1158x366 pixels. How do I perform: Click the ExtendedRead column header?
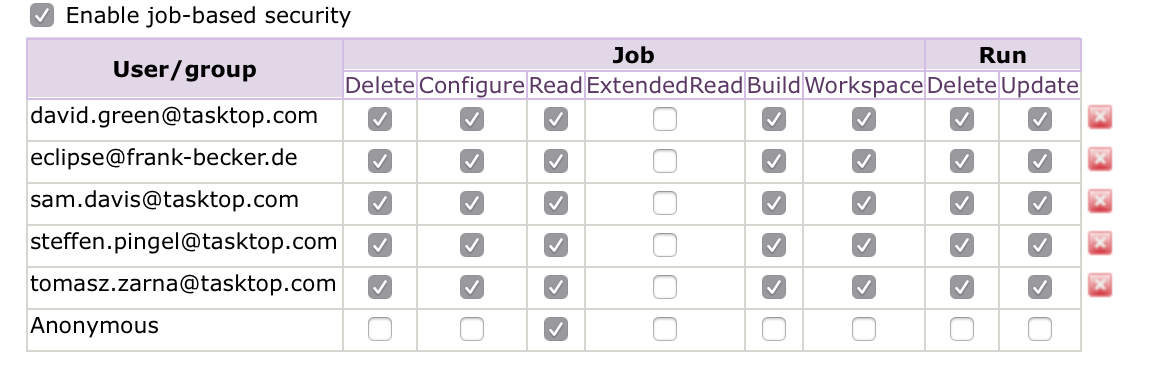[665, 86]
